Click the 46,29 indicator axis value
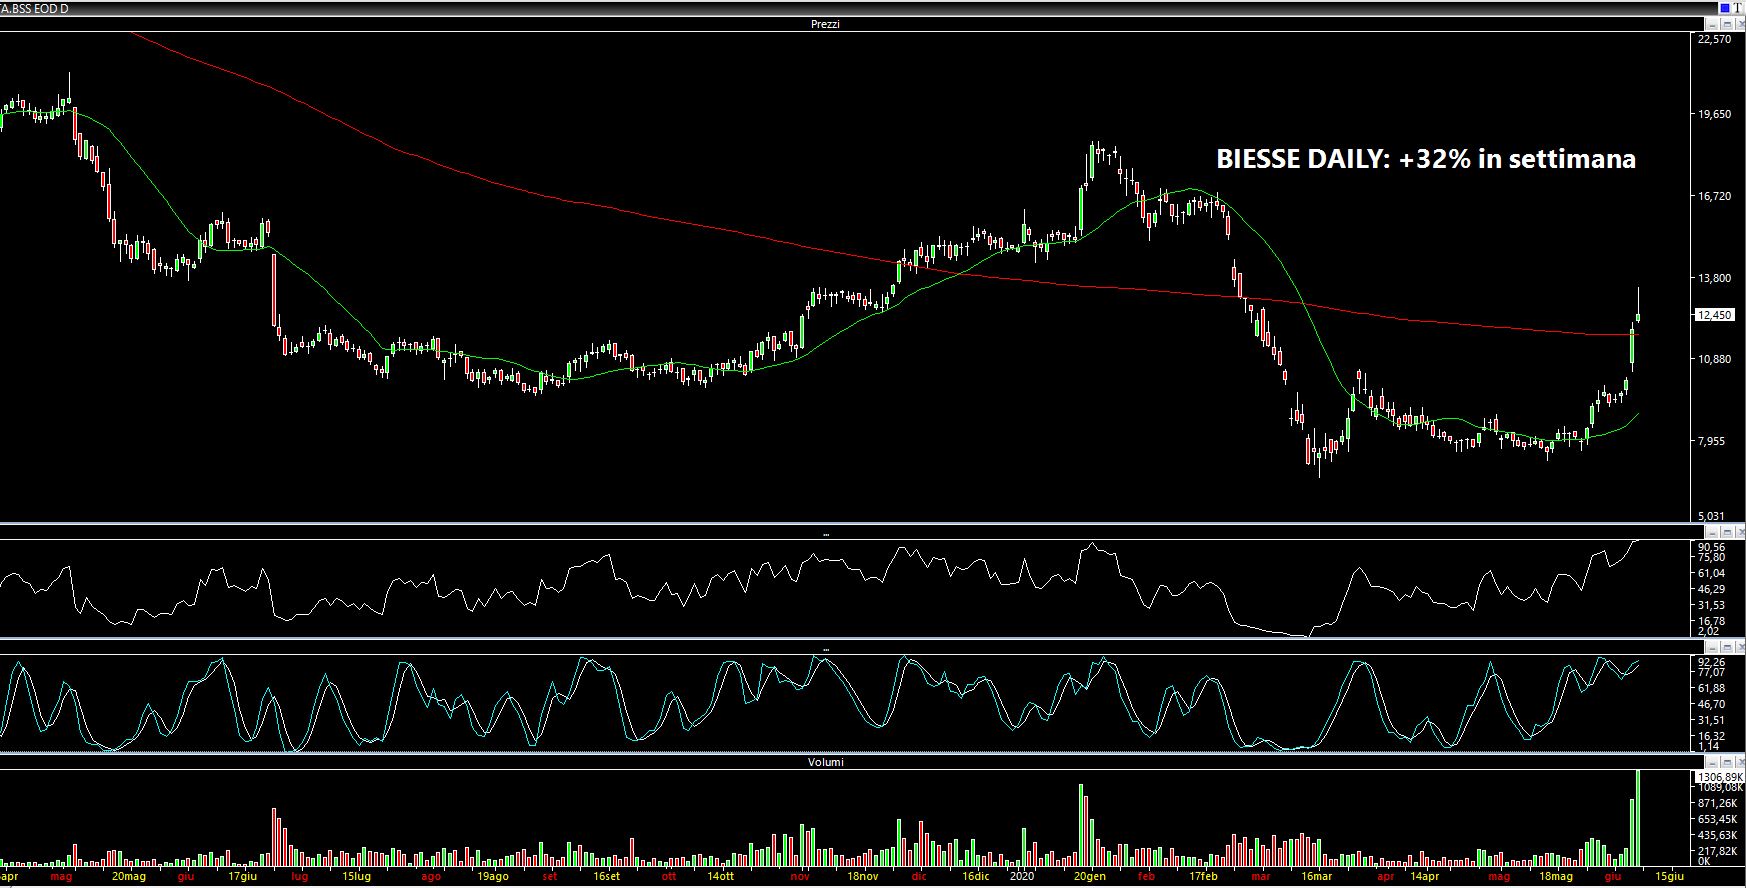The width and height of the screenshot is (1746, 888). [x=1711, y=590]
